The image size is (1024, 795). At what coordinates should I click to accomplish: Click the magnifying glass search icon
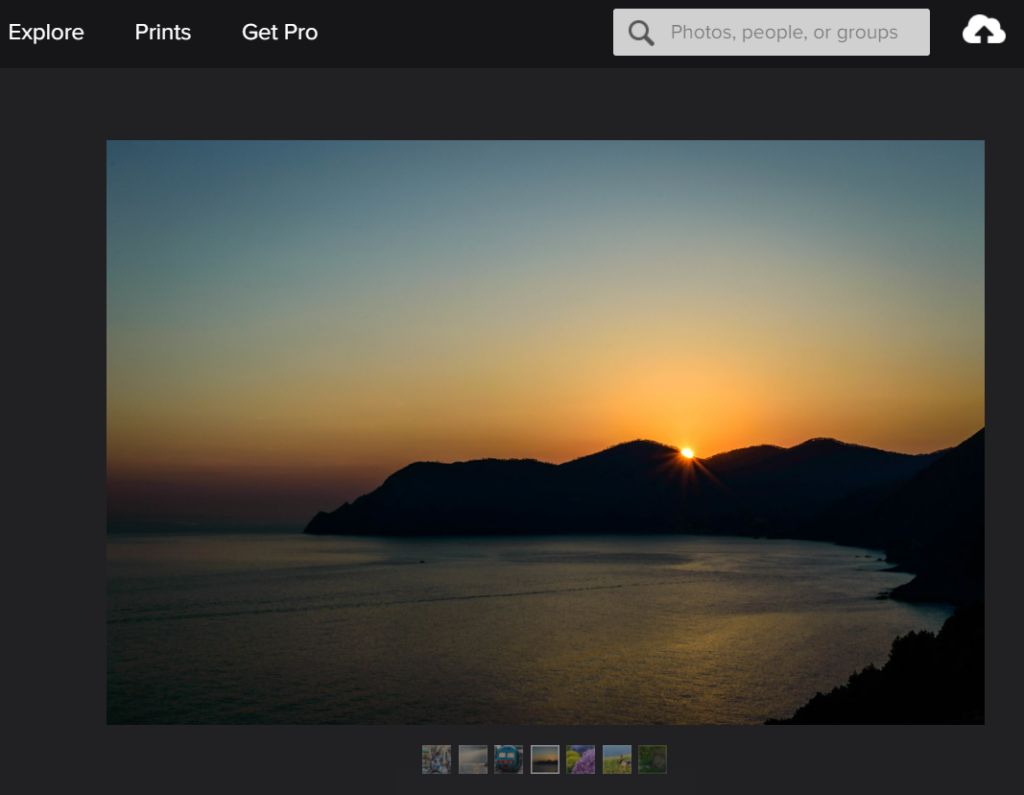[641, 33]
